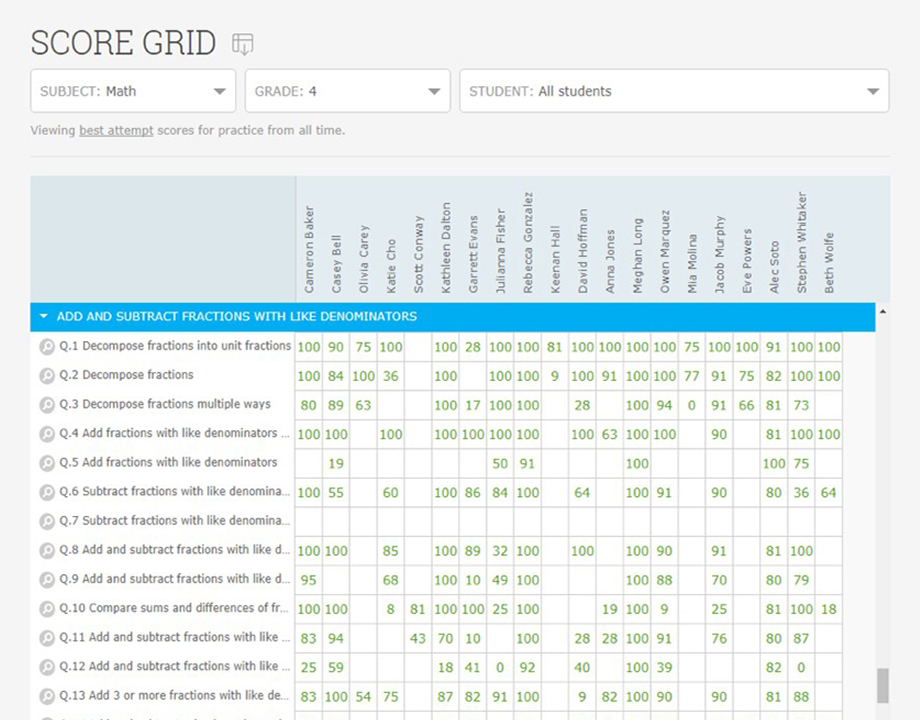Click the best attempt link
Image resolution: width=920 pixels, height=720 pixels.
coord(118,130)
